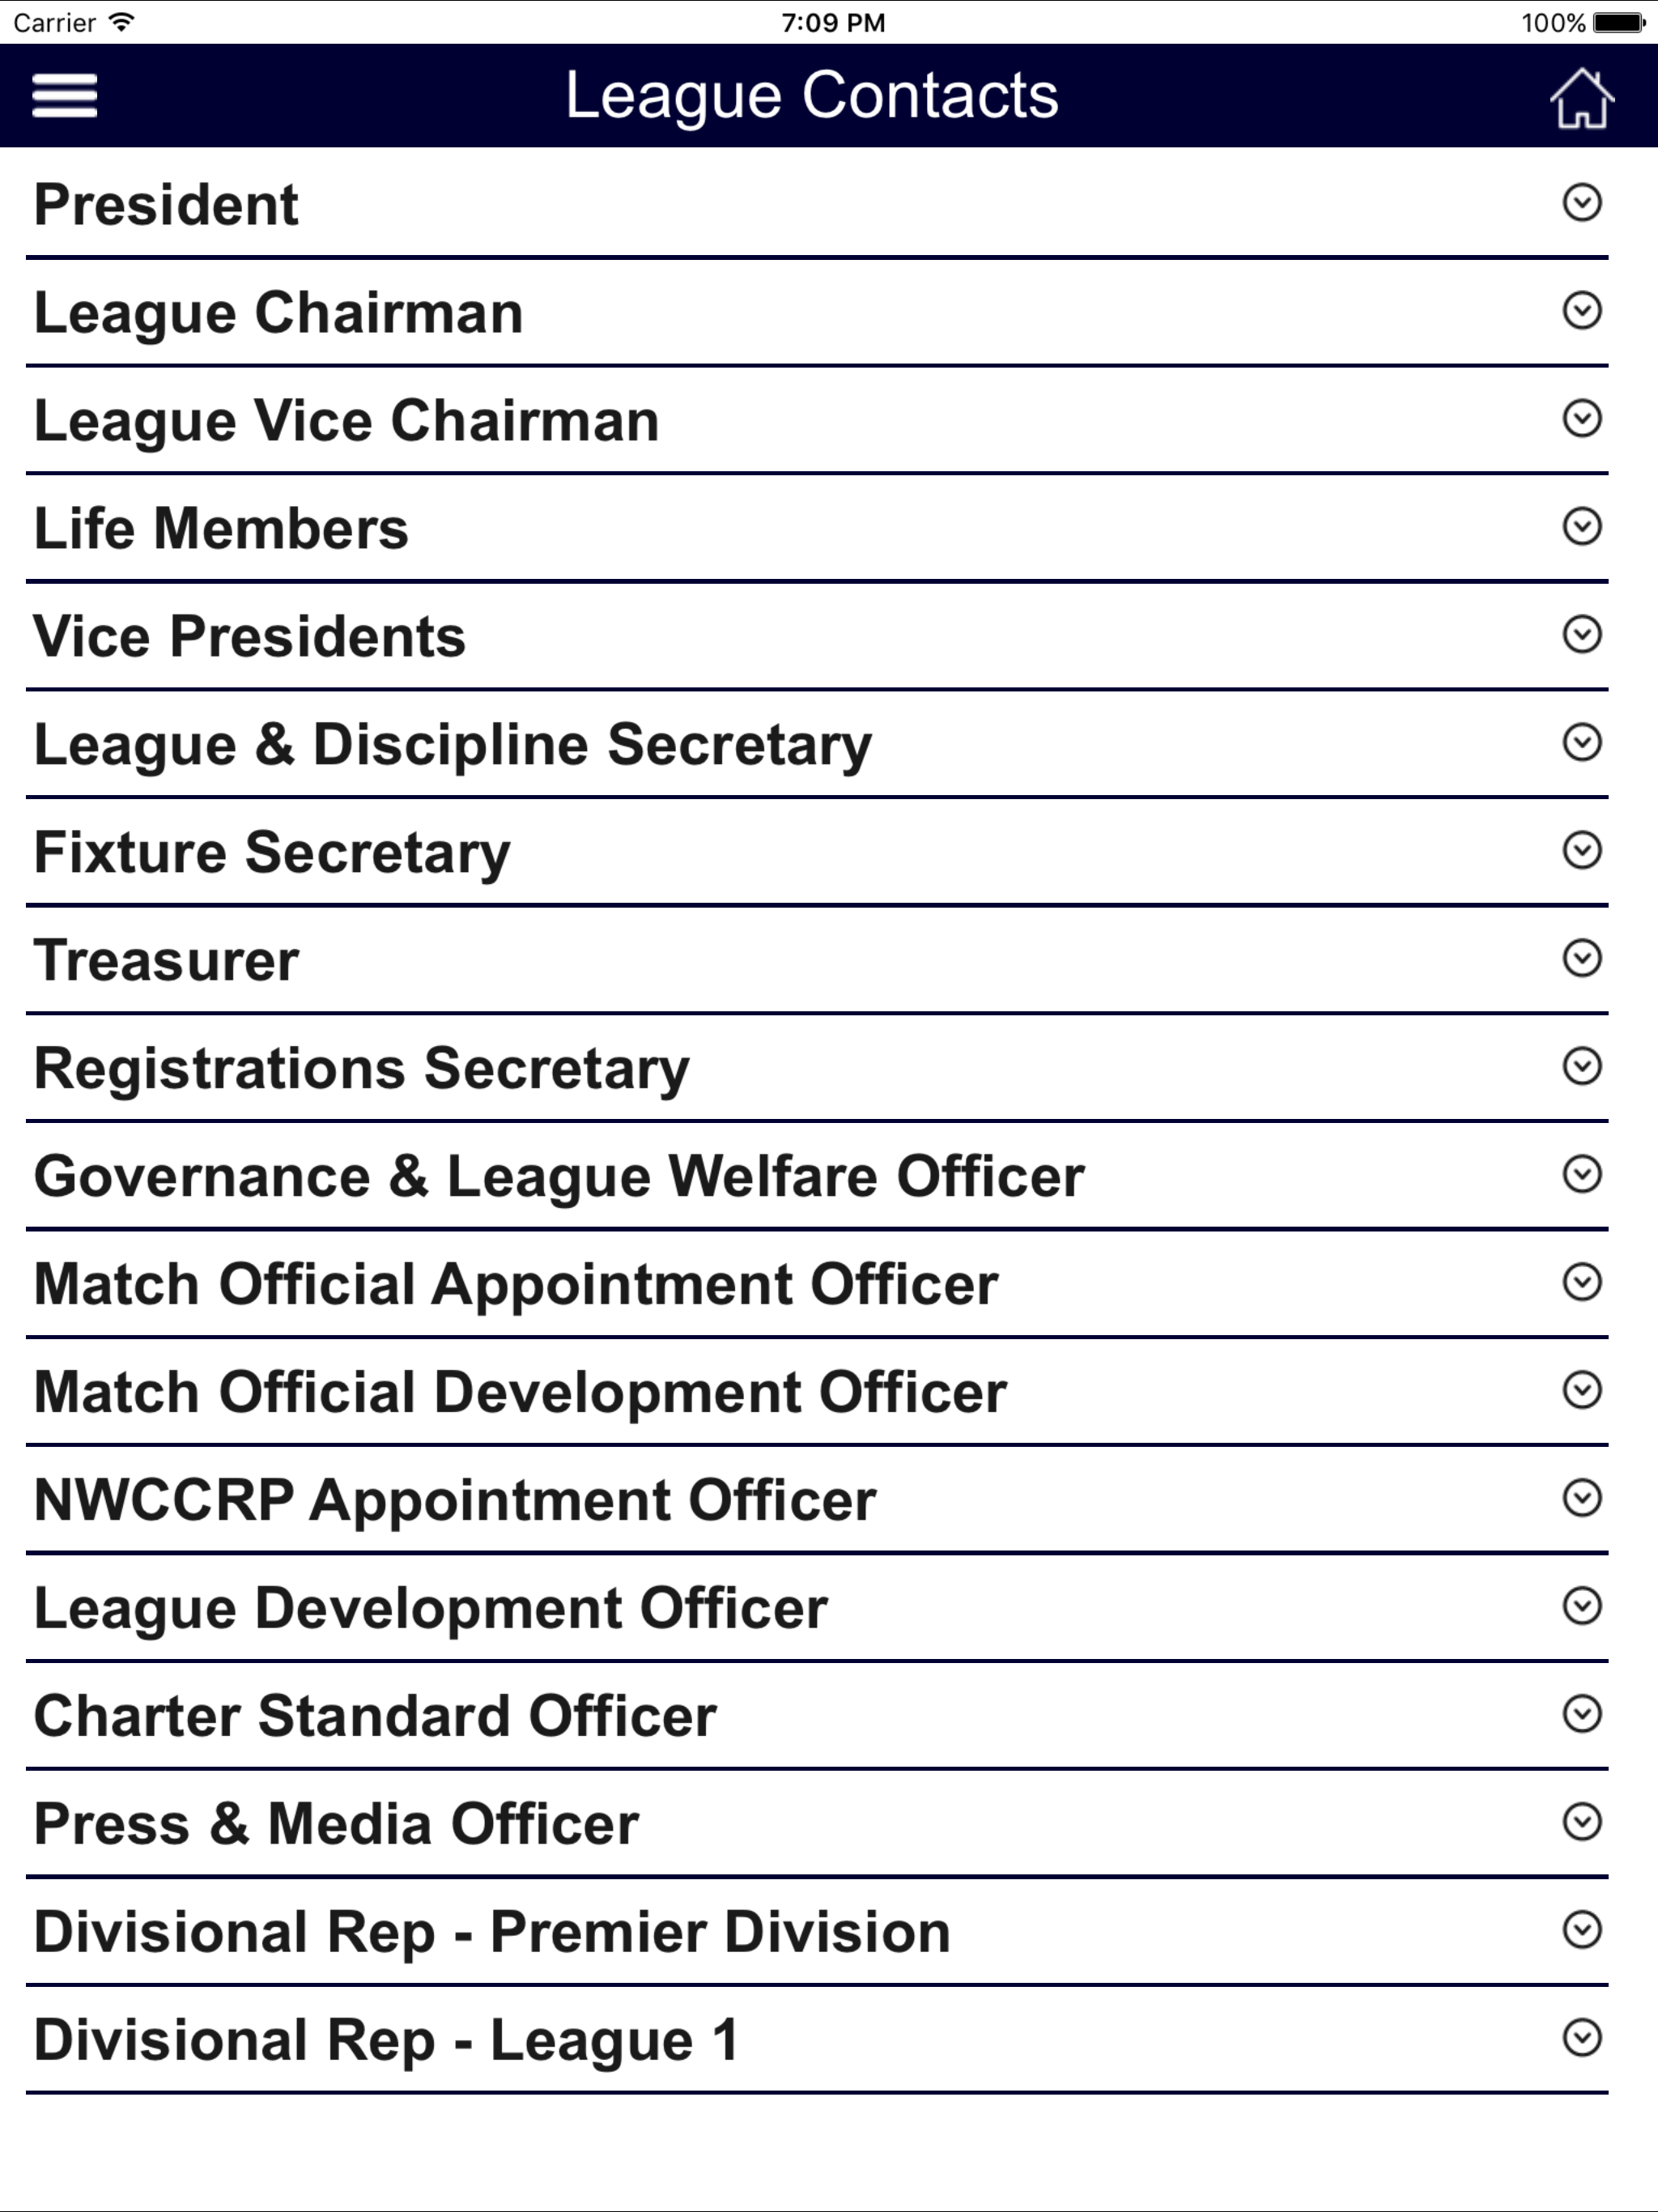Expand the League Vice Chairman section
The width and height of the screenshot is (1658, 2212).
817,420
